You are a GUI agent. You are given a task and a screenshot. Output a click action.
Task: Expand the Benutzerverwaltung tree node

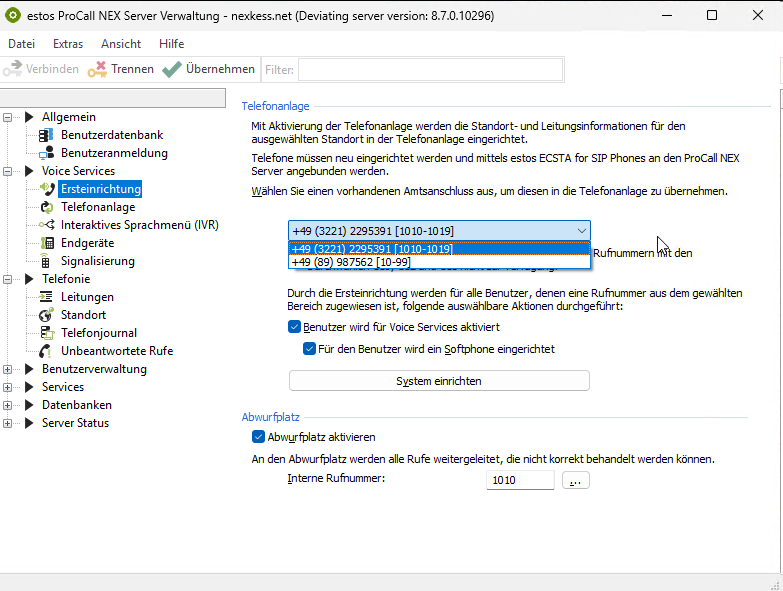click(9, 369)
